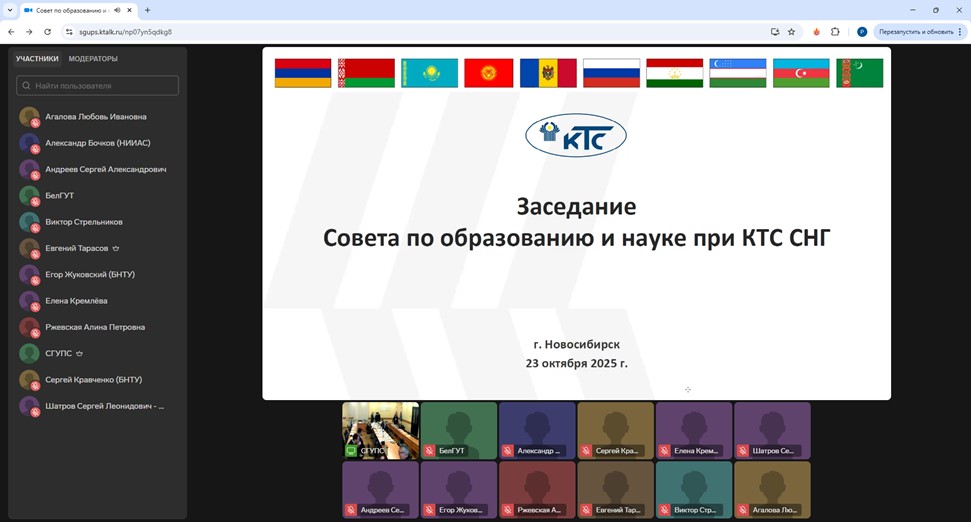Open the browser three-dot menu
Screen dimensions: 971x522
coord(962,31)
